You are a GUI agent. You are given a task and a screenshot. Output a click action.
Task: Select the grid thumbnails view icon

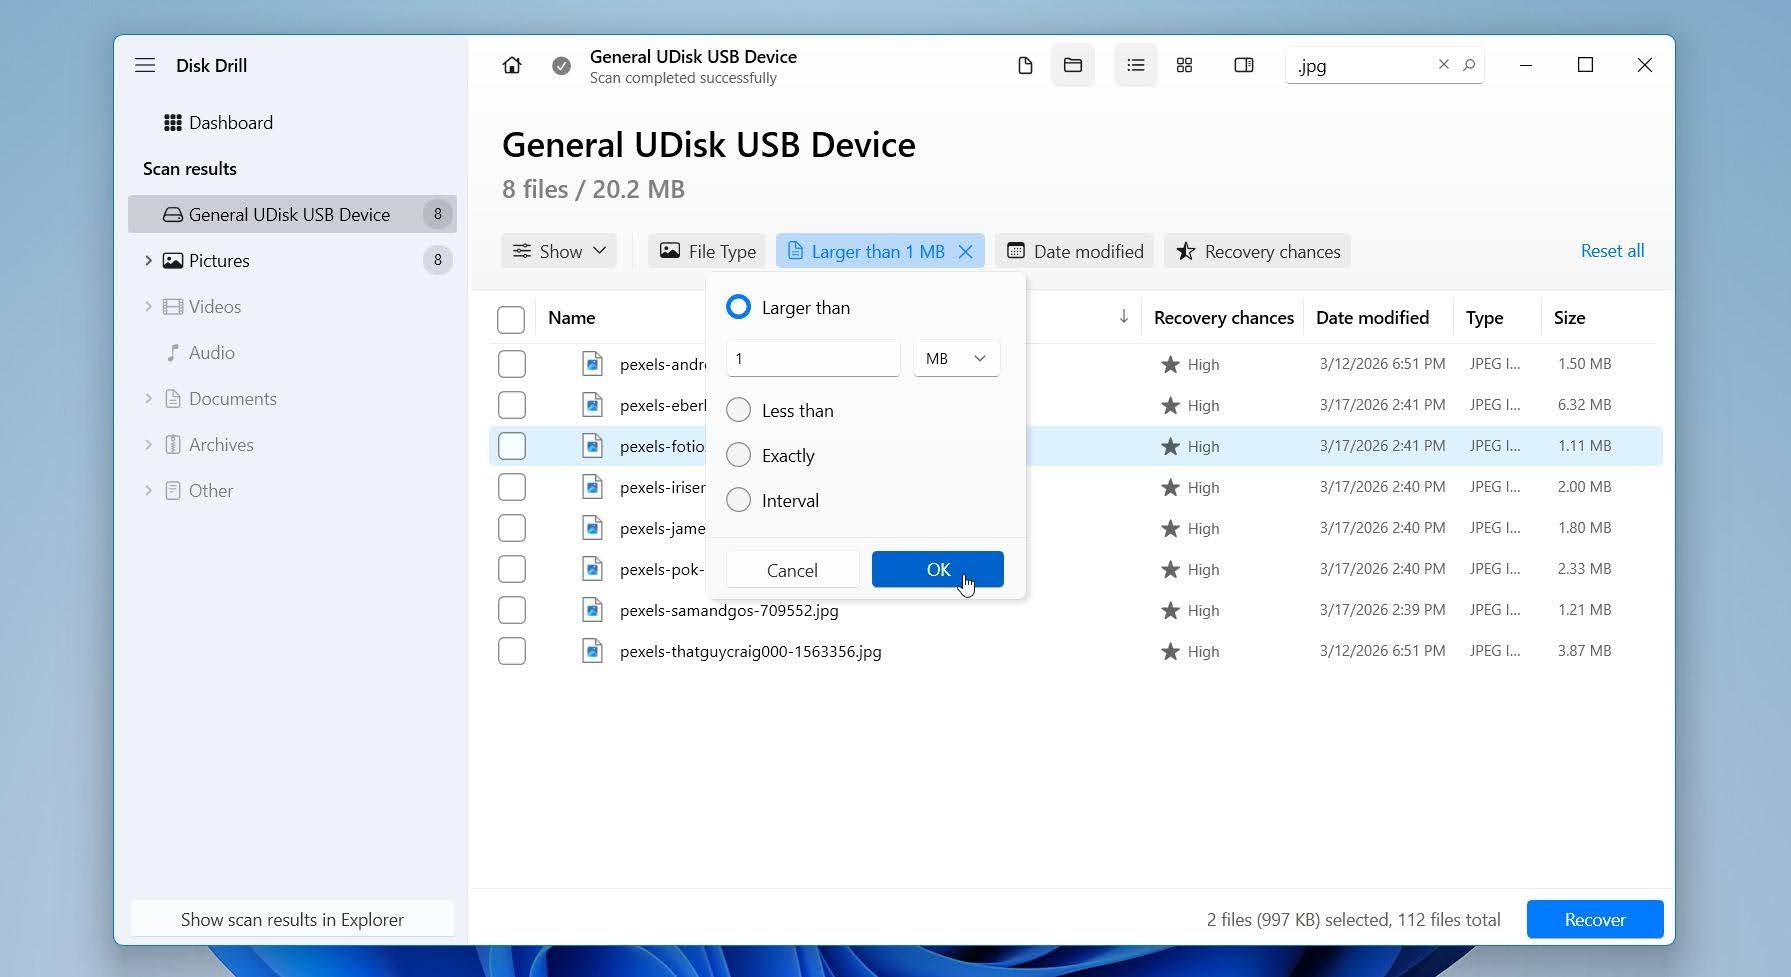point(1184,65)
